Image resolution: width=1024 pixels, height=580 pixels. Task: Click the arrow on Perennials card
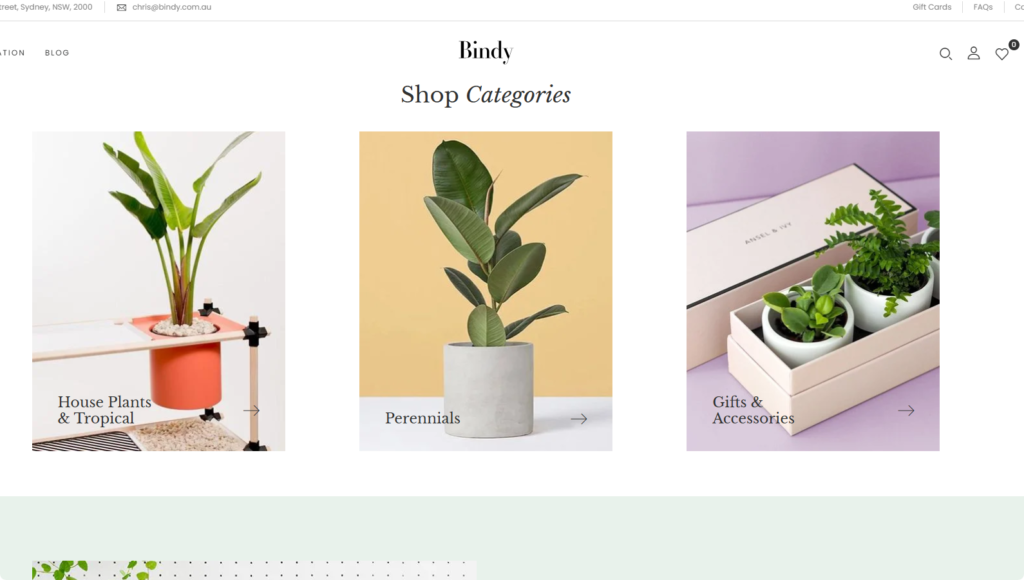[x=579, y=419]
